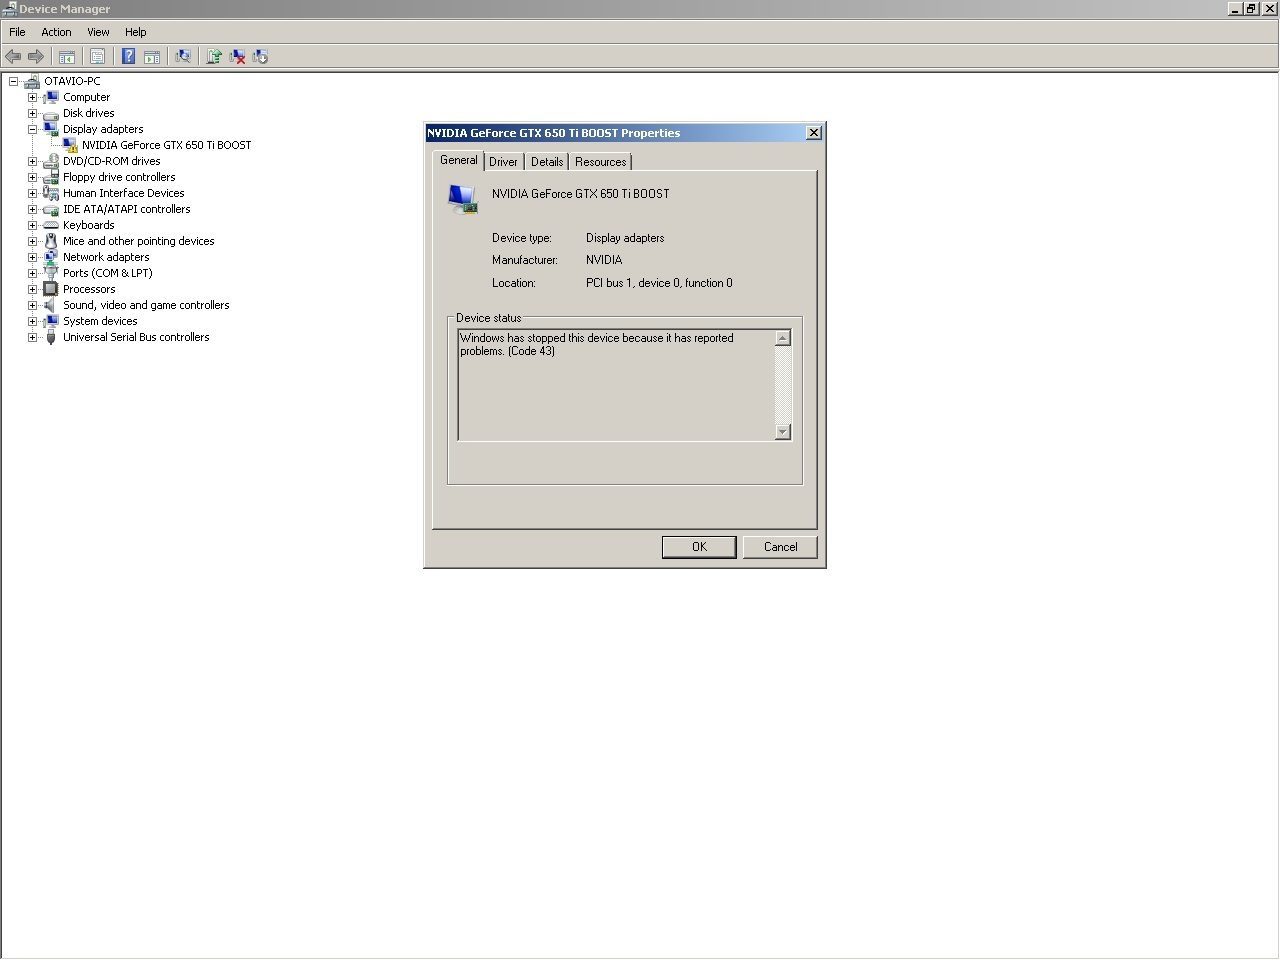Expand the Computer node
The width and height of the screenshot is (1280, 960).
point(32,97)
